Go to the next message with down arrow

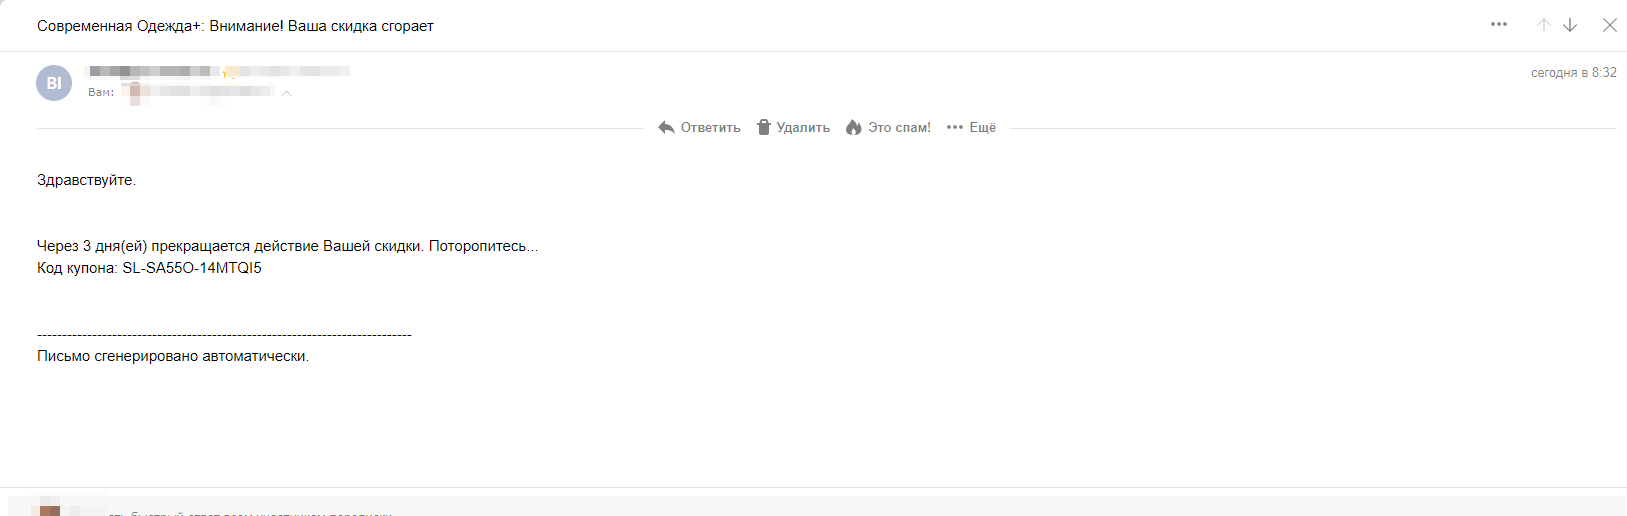1570,25
